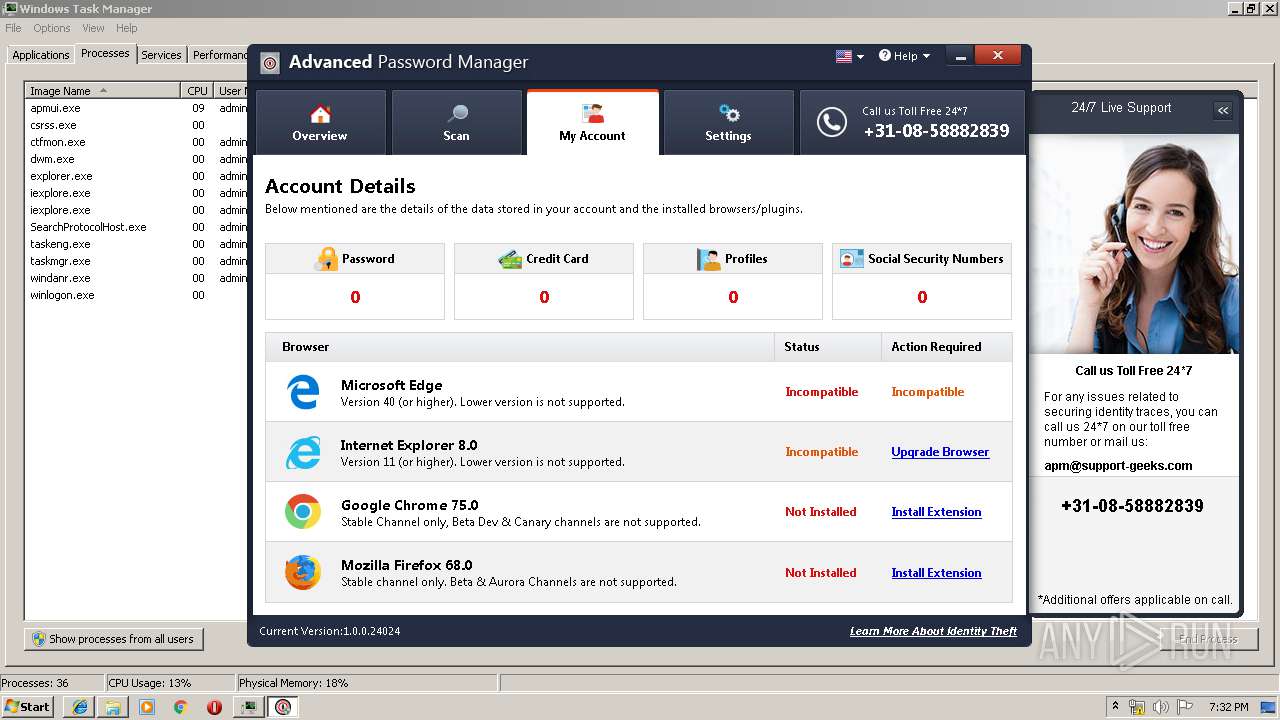
Task: Click the Browser column header
Action: [x=520, y=347]
